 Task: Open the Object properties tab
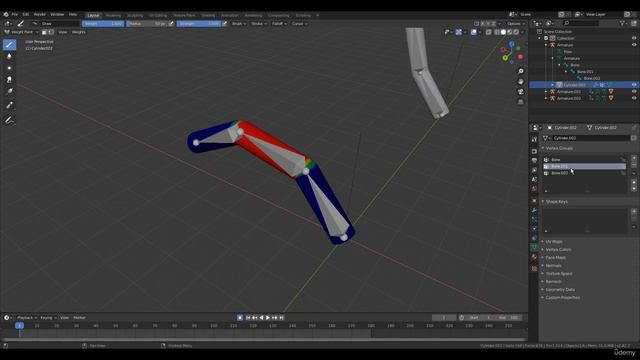[x=534, y=201]
